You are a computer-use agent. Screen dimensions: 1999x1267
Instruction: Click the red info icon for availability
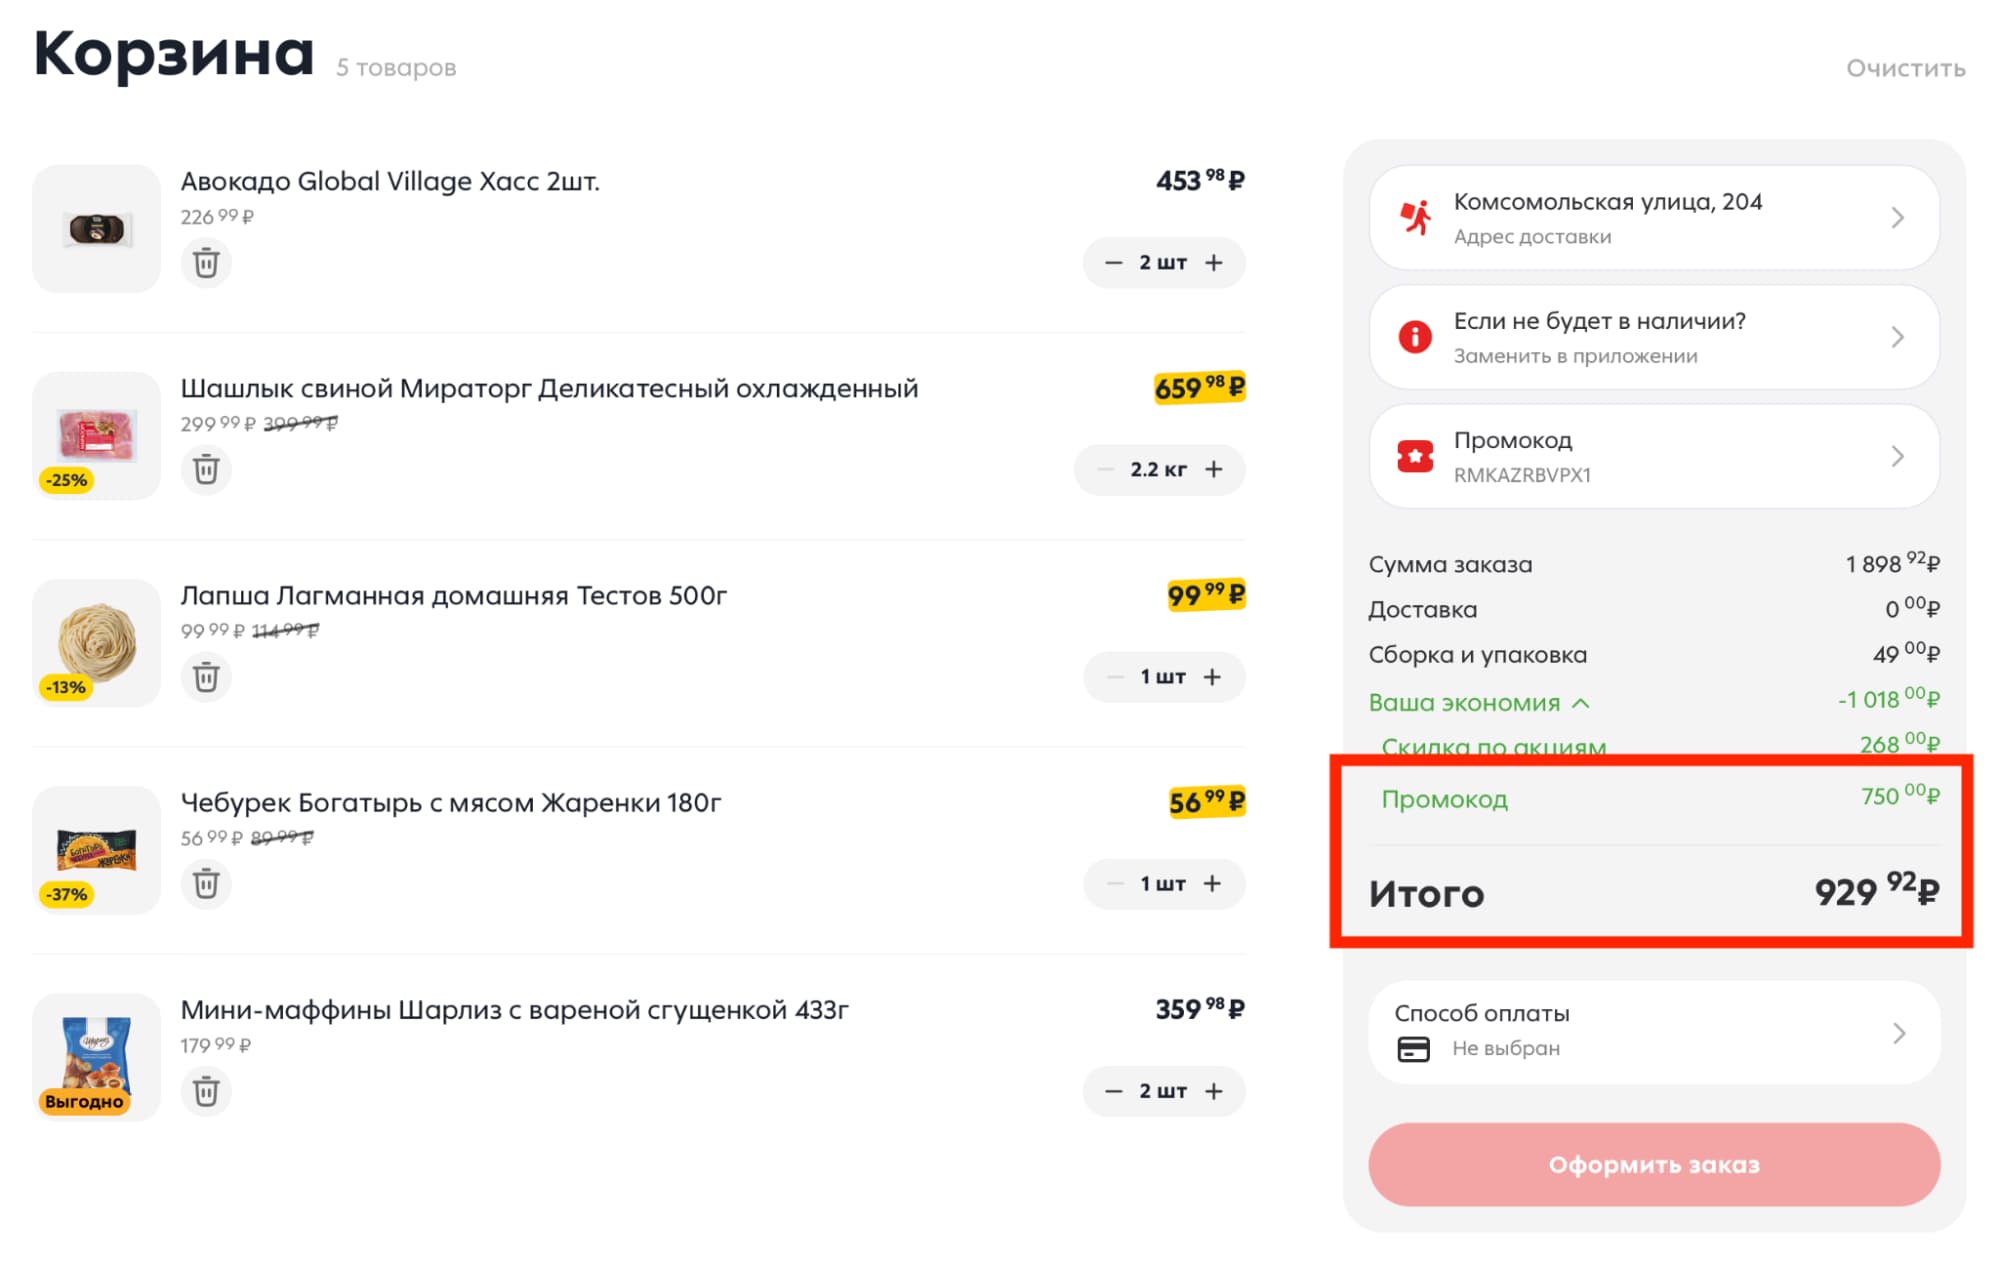point(1415,337)
